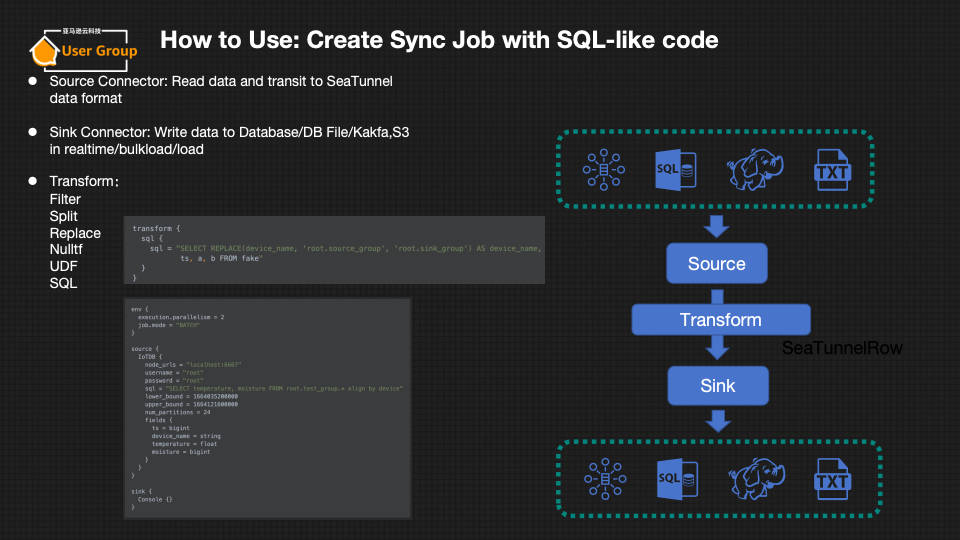Click the Sink box

tap(718, 386)
